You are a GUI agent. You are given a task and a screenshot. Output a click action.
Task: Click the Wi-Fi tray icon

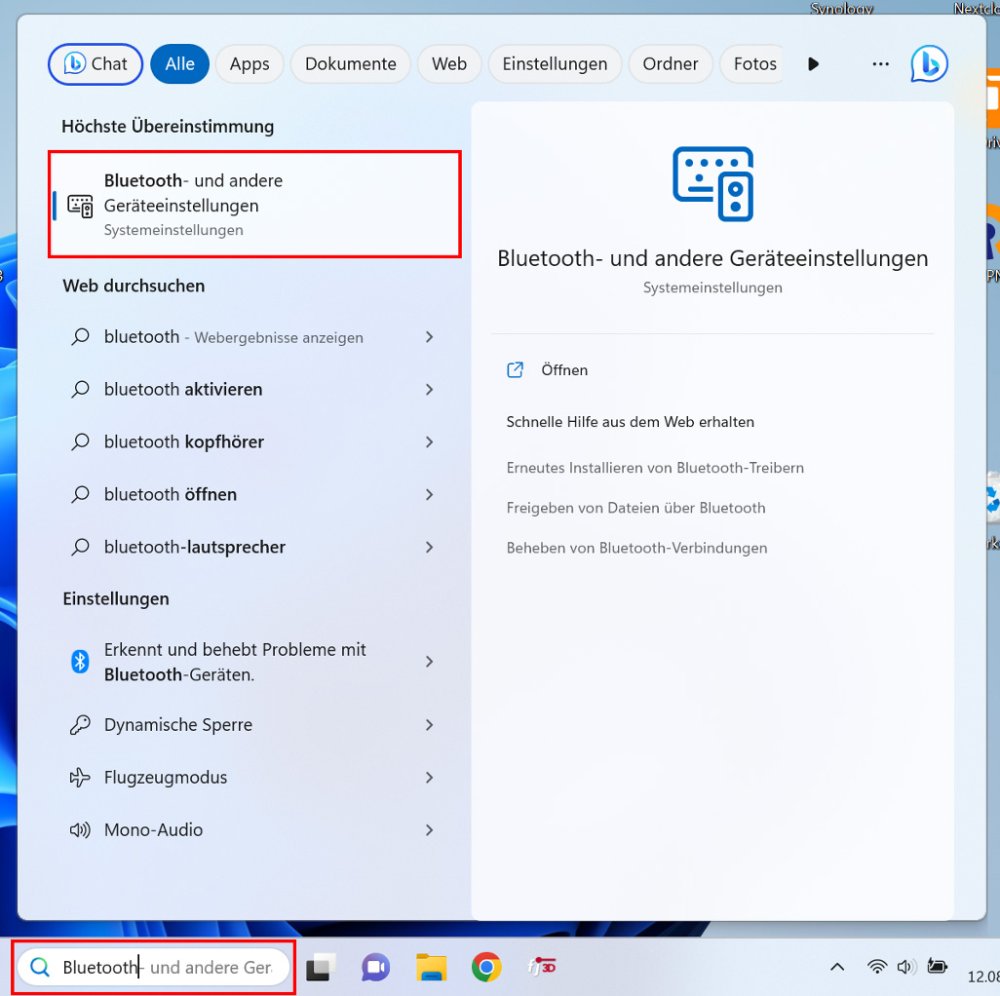tap(878, 967)
